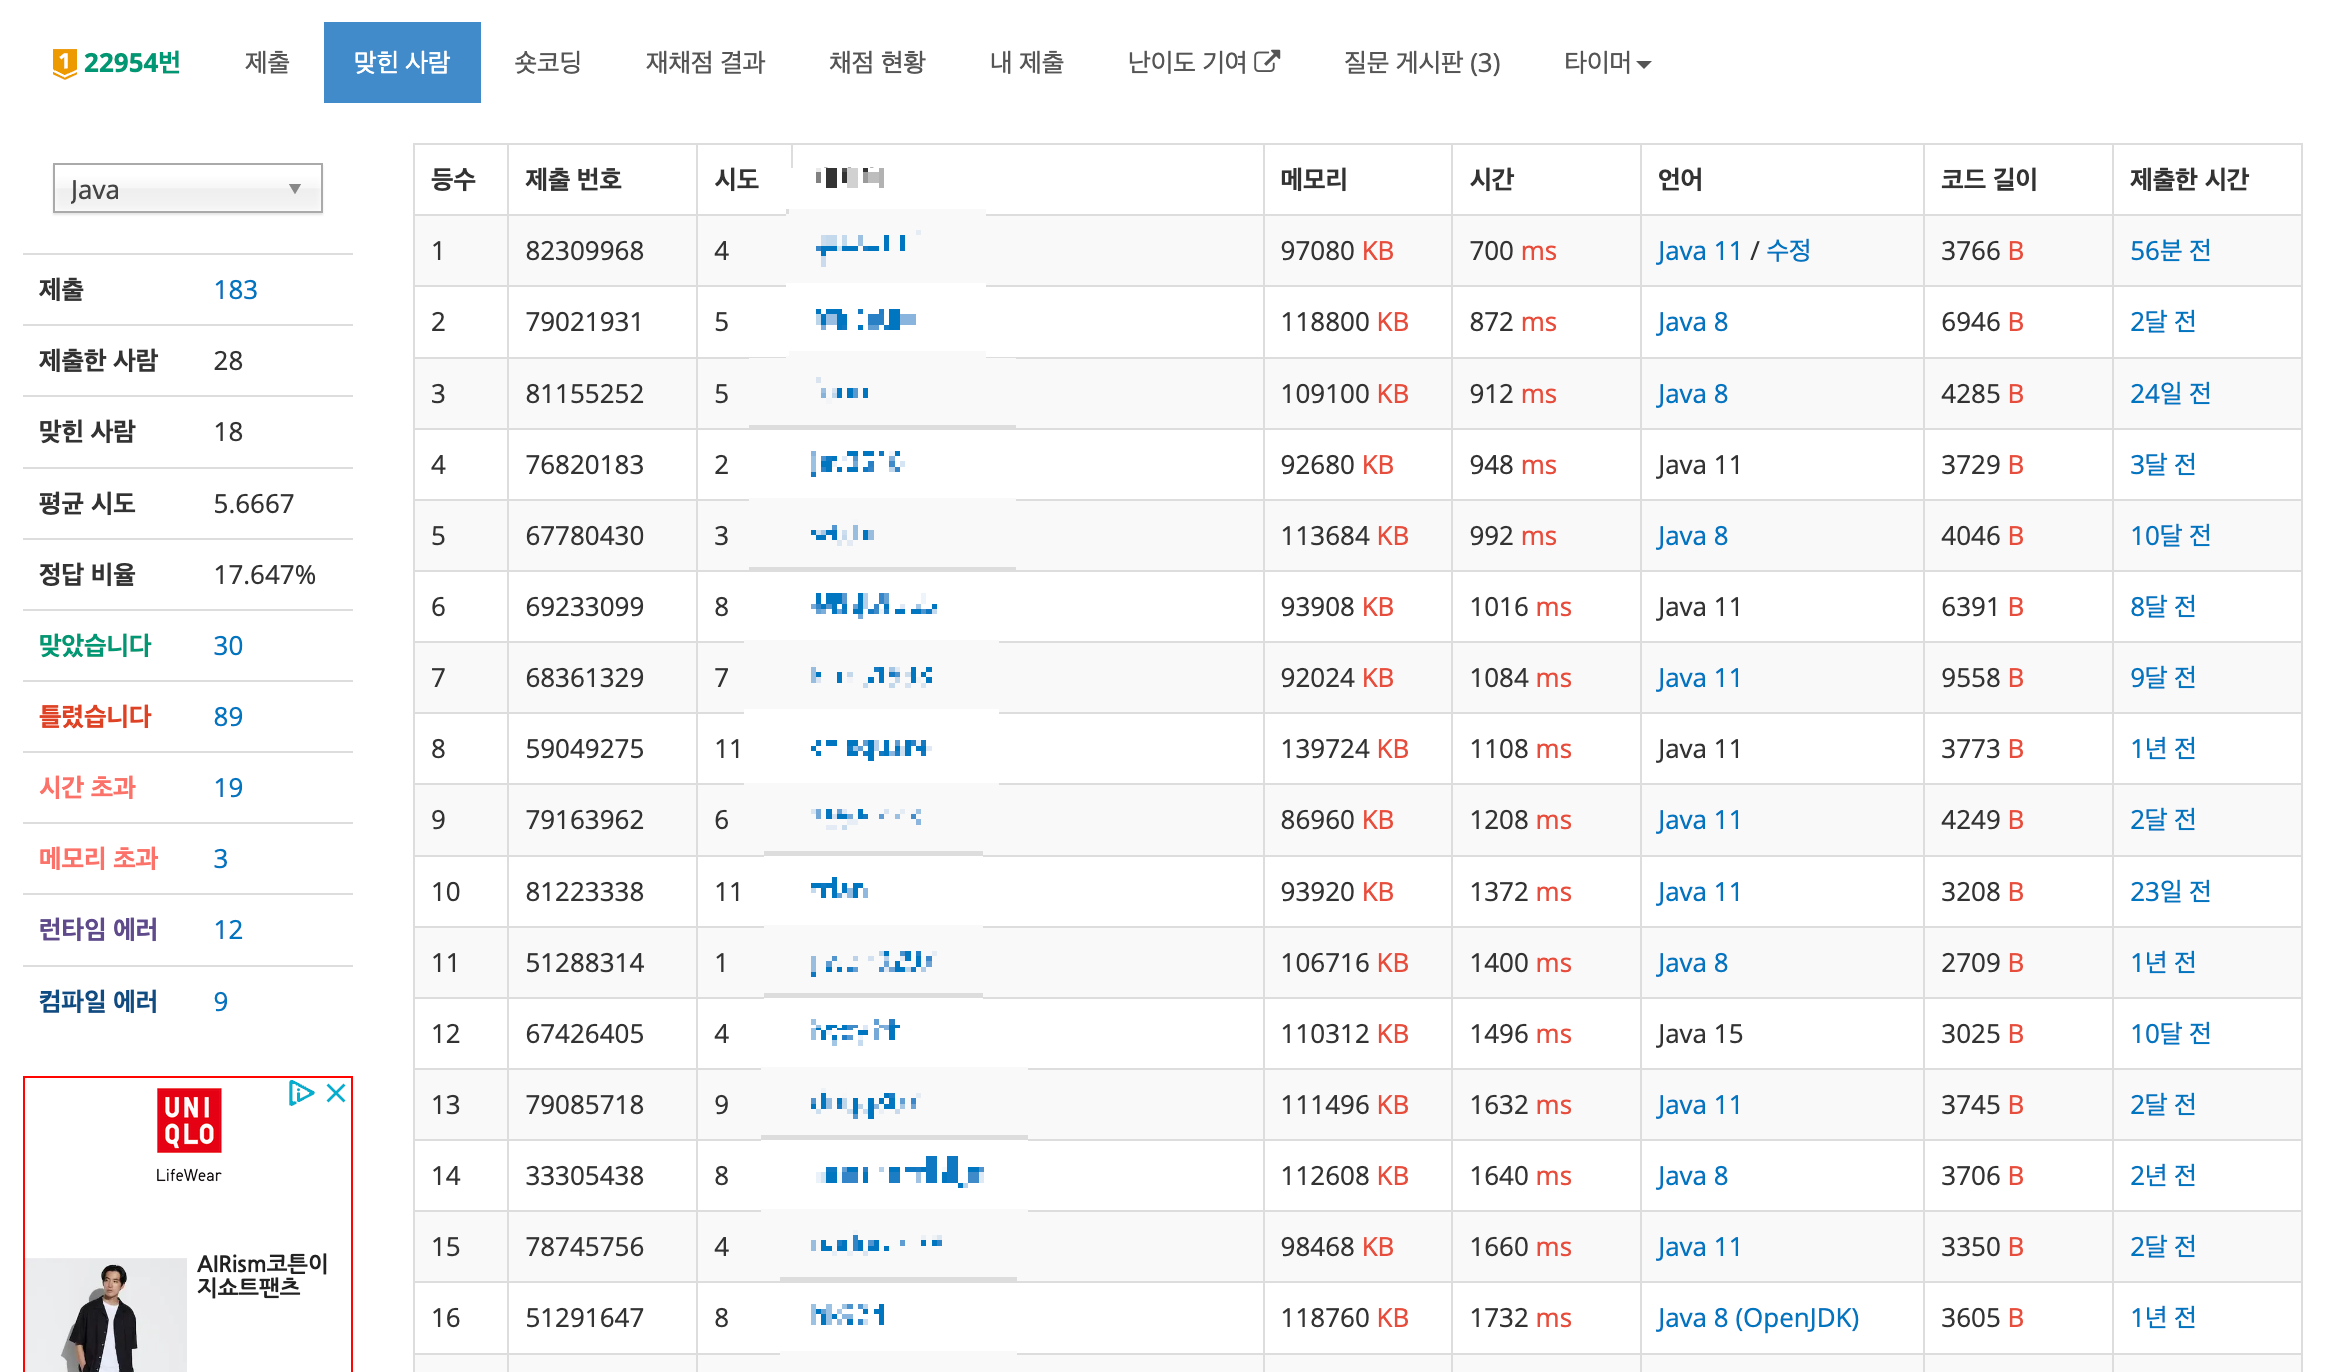
Task: Open 채점 현황 tab
Action: (877, 63)
